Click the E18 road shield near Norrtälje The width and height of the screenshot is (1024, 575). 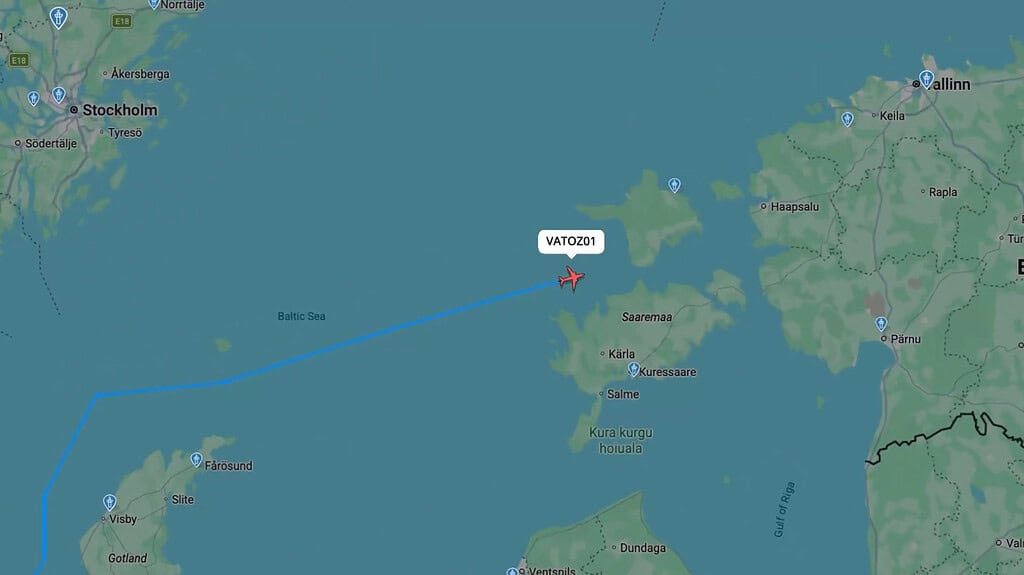(121, 22)
